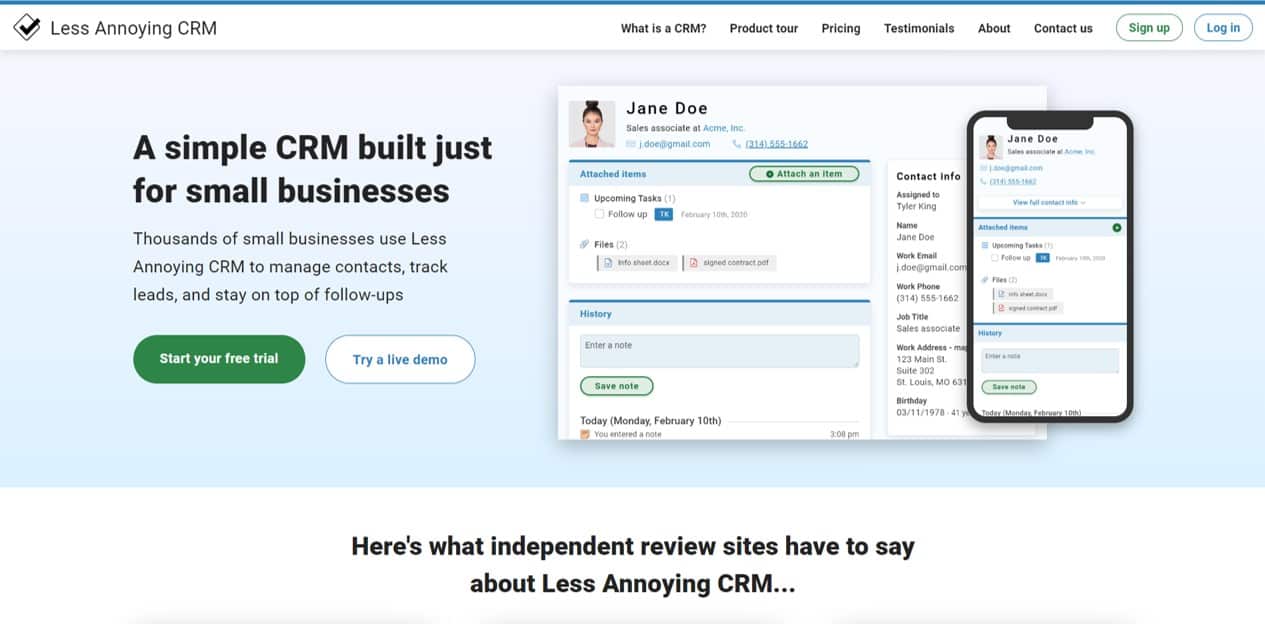Viewport: 1265px width, 624px height.
Task: Click the "123 Main St." address line
Action: coord(921,359)
